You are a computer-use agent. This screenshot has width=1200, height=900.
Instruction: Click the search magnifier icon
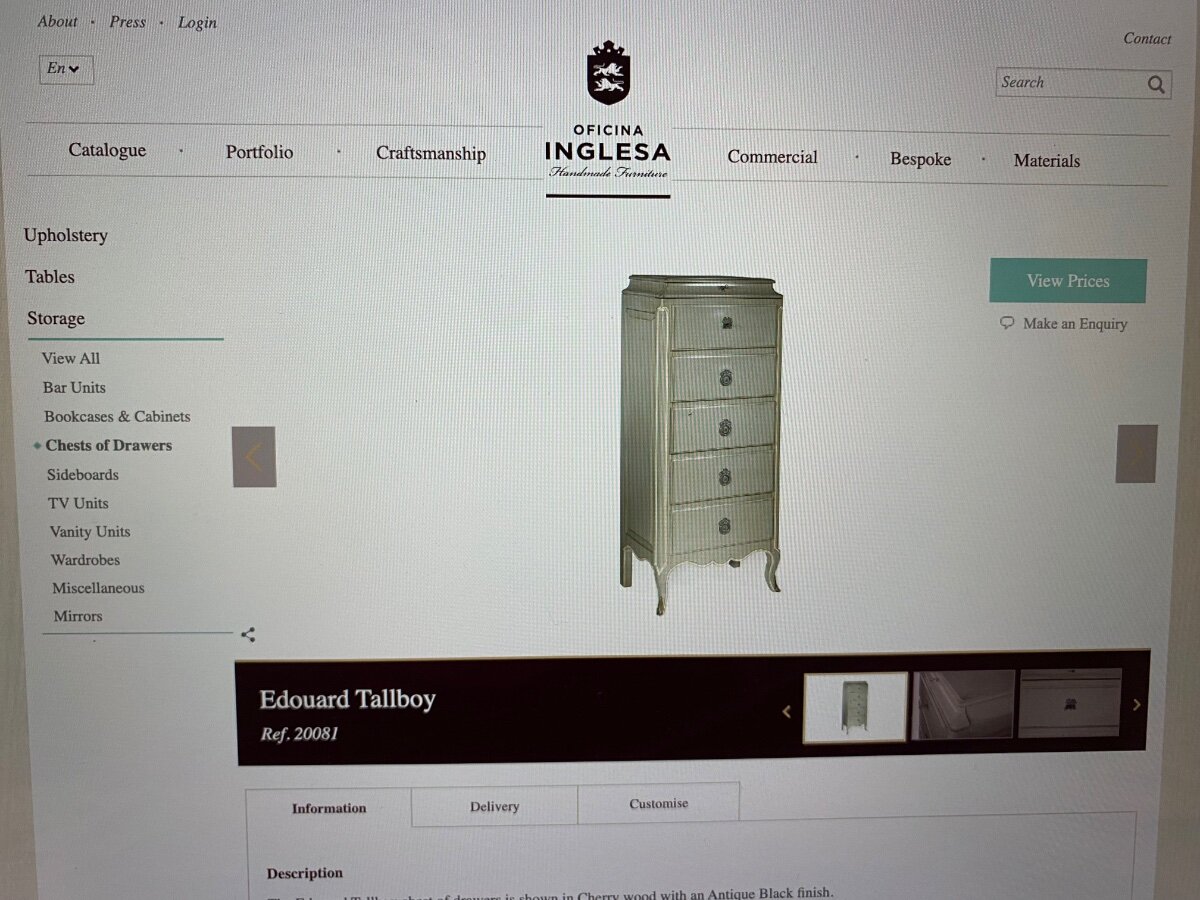coord(1156,85)
